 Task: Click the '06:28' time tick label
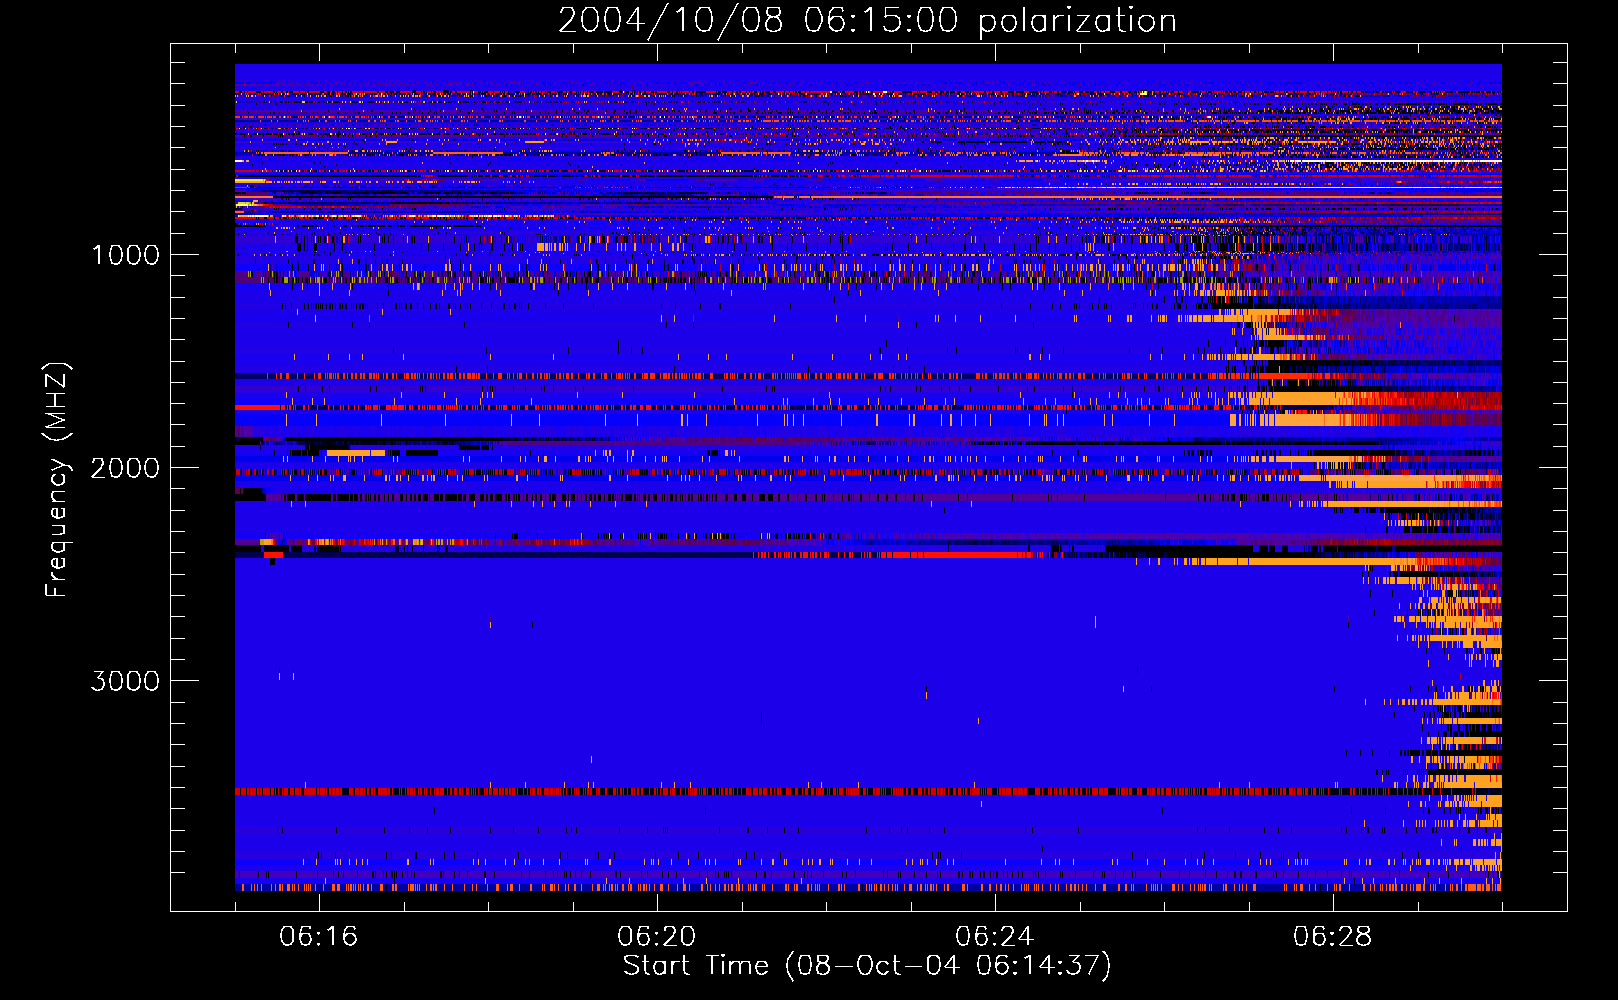click(x=1333, y=937)
